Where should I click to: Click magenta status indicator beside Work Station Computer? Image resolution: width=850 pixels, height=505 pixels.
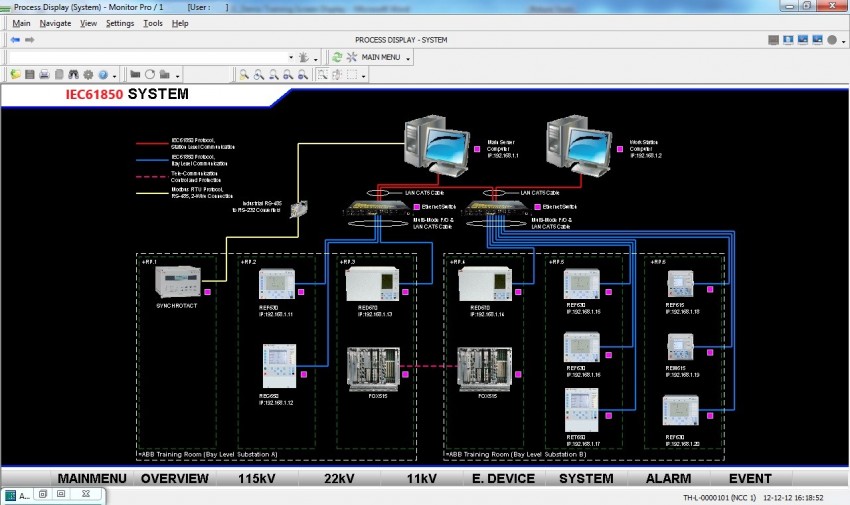[620, 149]
